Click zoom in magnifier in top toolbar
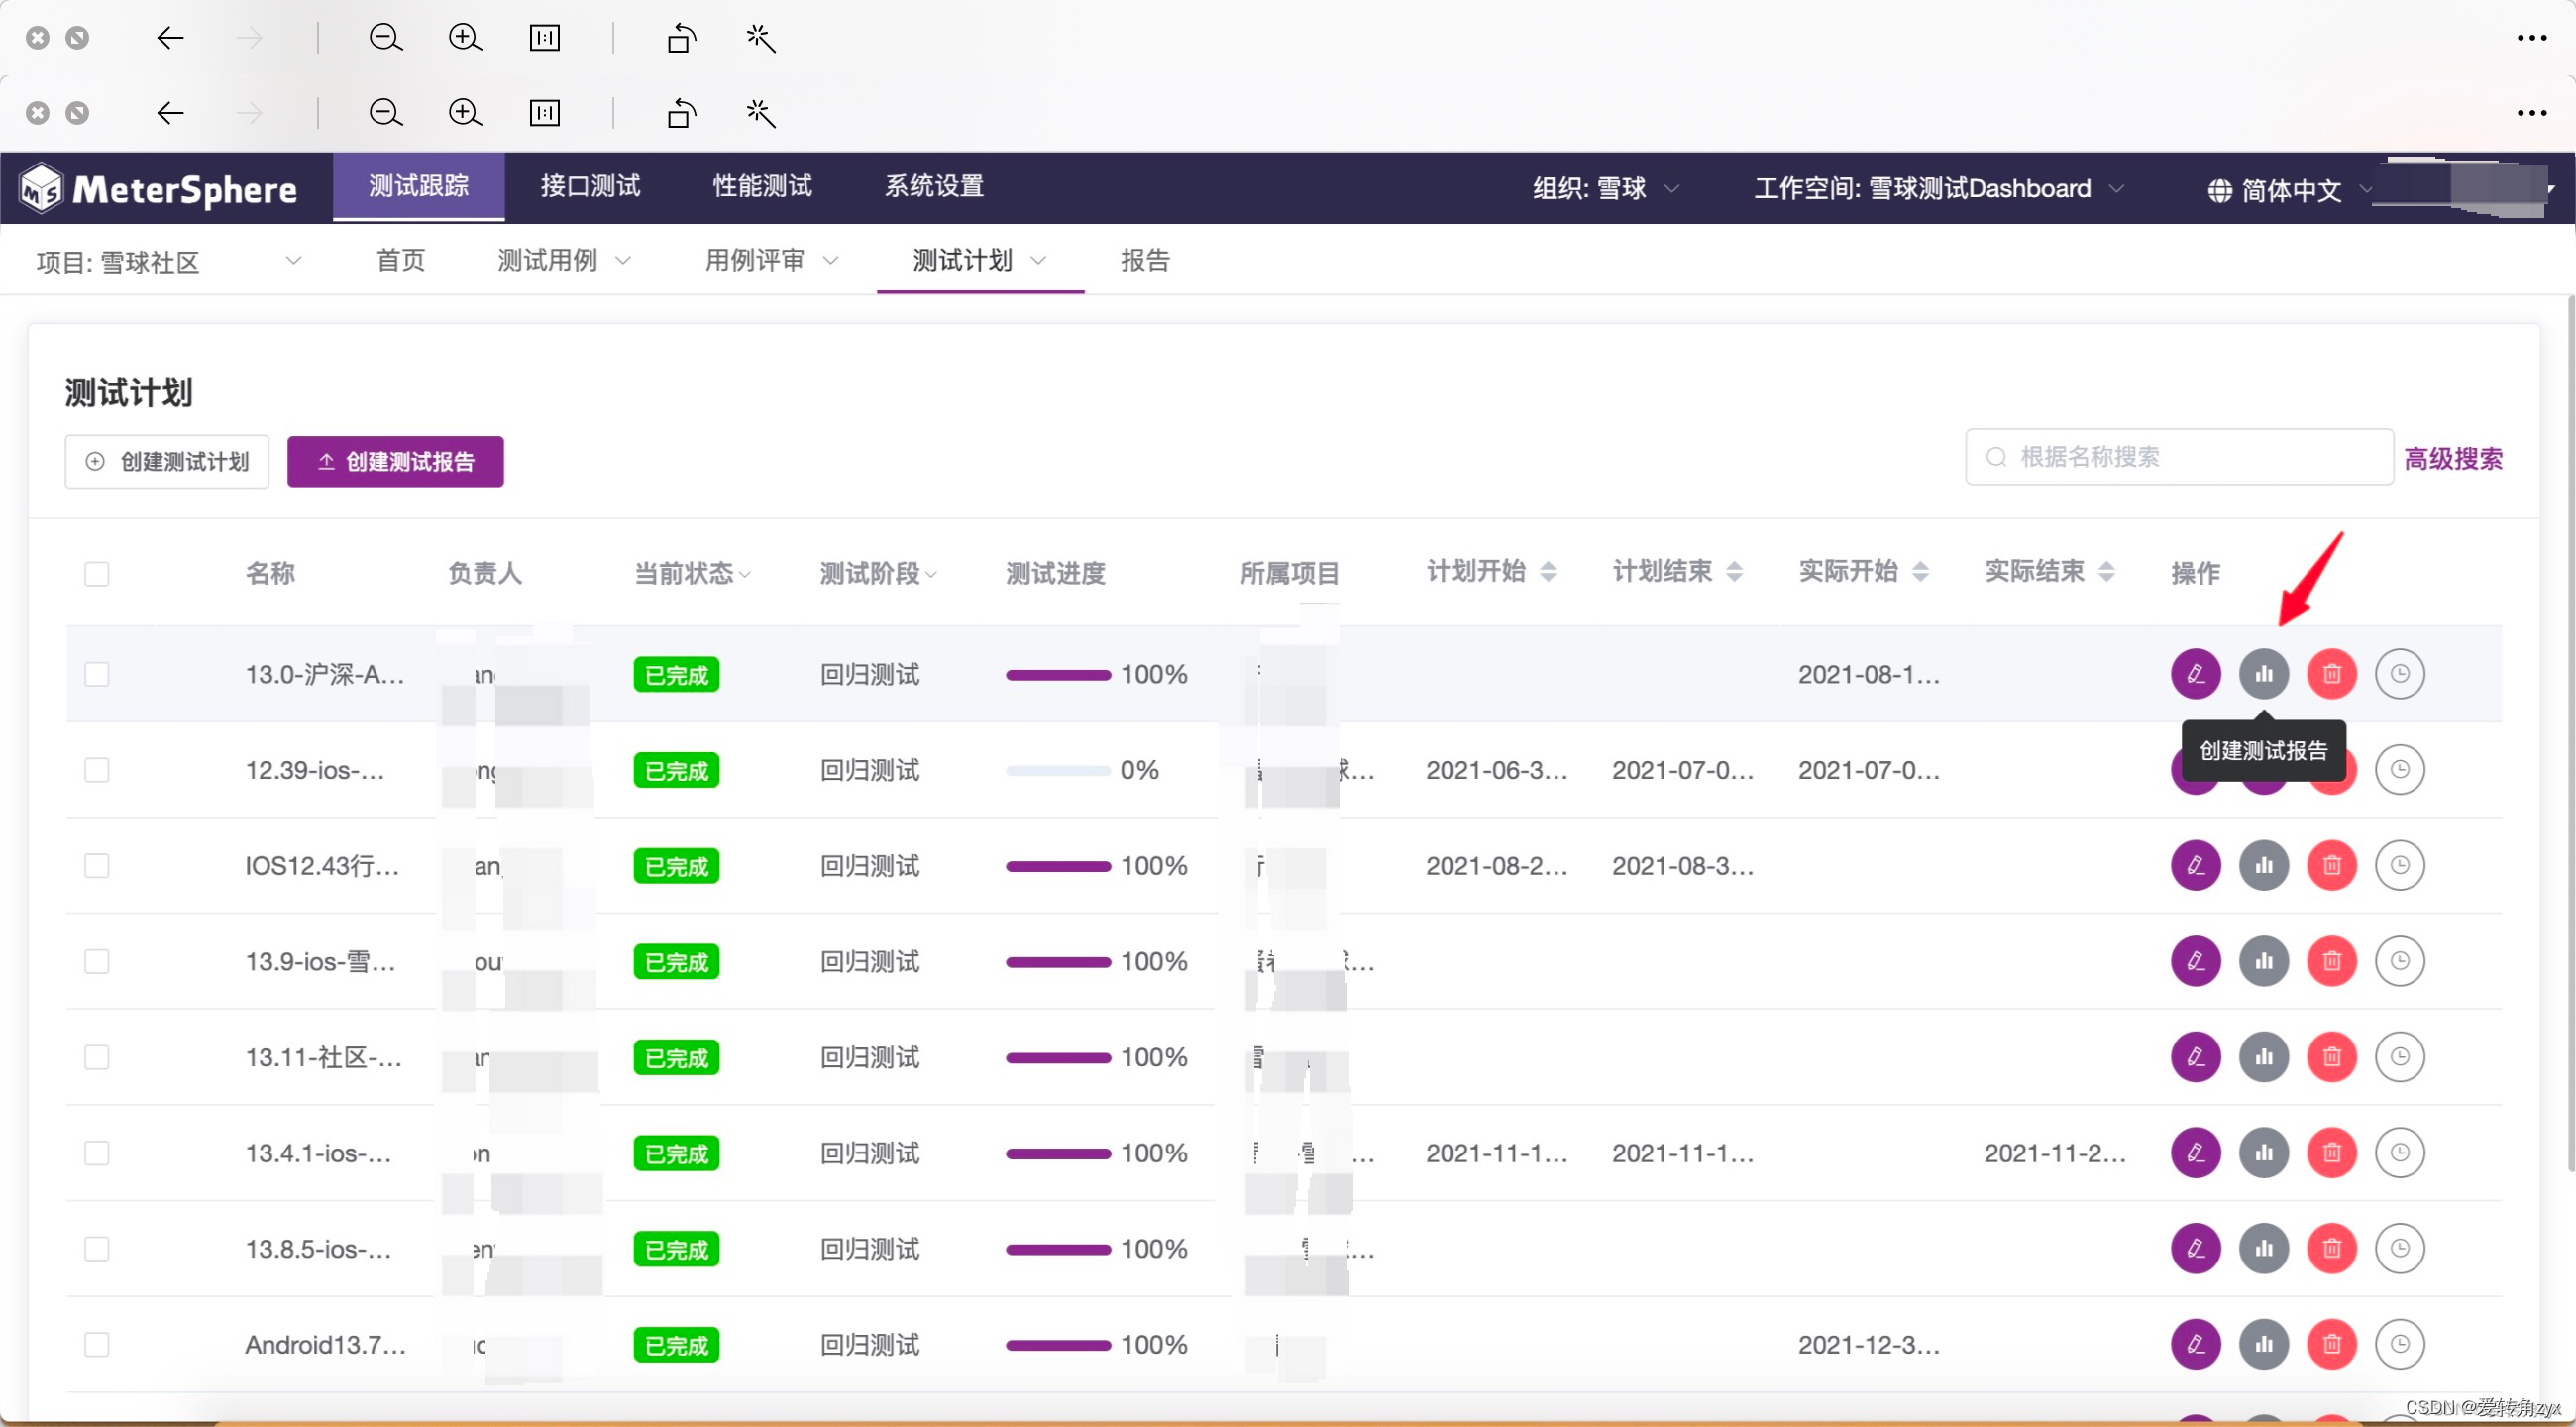Screen dimensions: 2576x1427 (465, 38)
